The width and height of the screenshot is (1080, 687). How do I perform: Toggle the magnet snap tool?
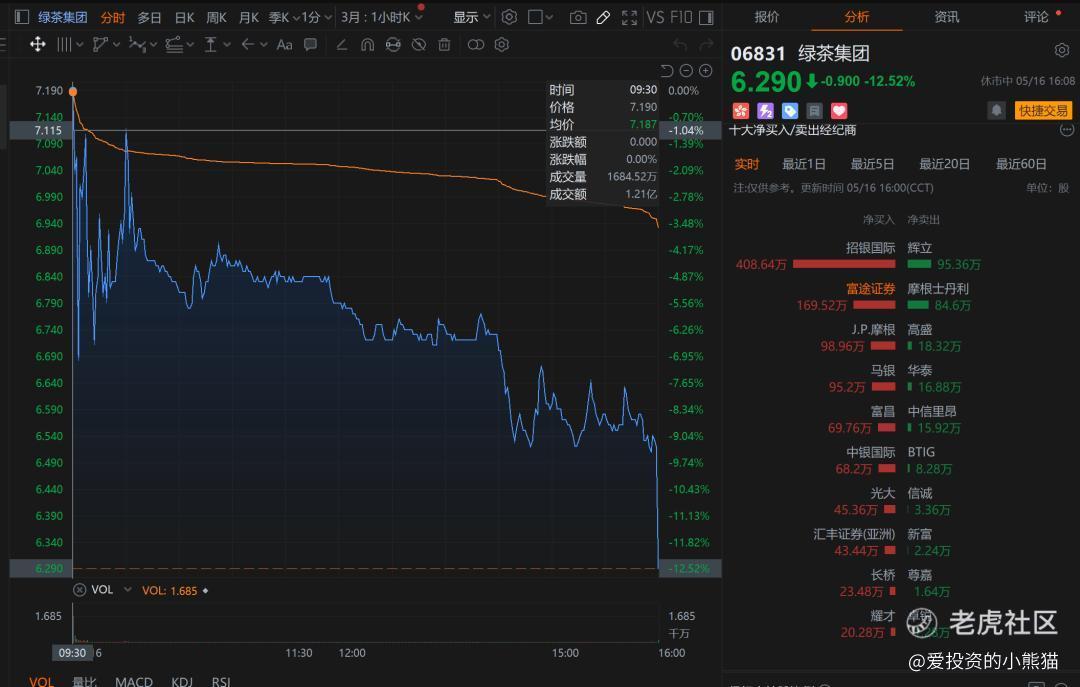click(367, 45)
